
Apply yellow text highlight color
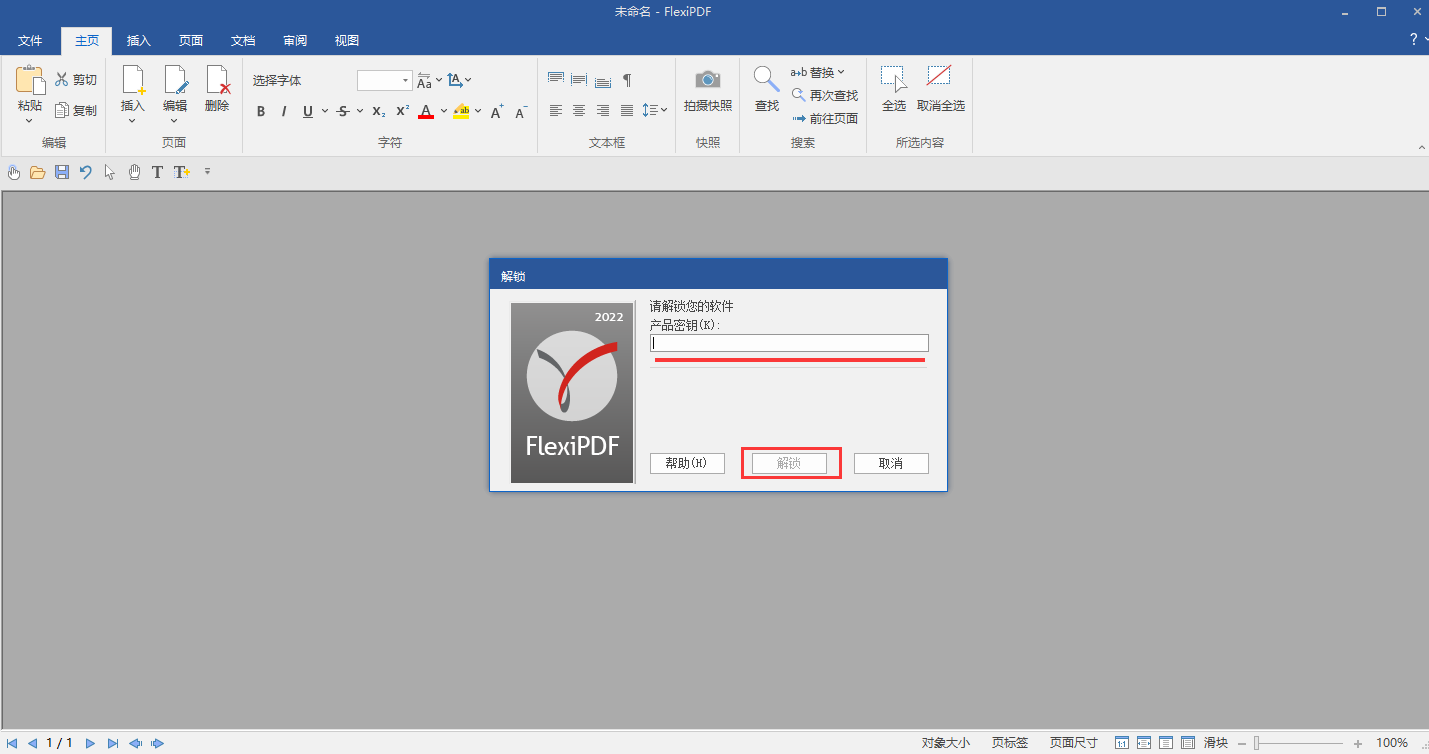461,111
